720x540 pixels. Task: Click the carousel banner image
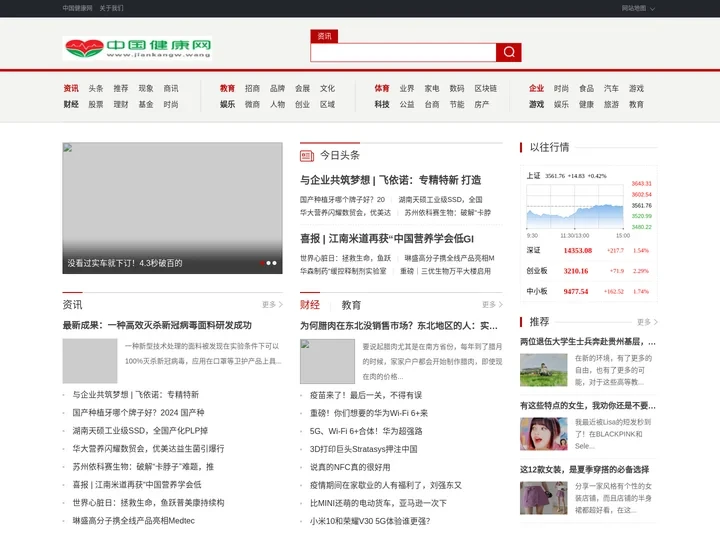(173, 208)
